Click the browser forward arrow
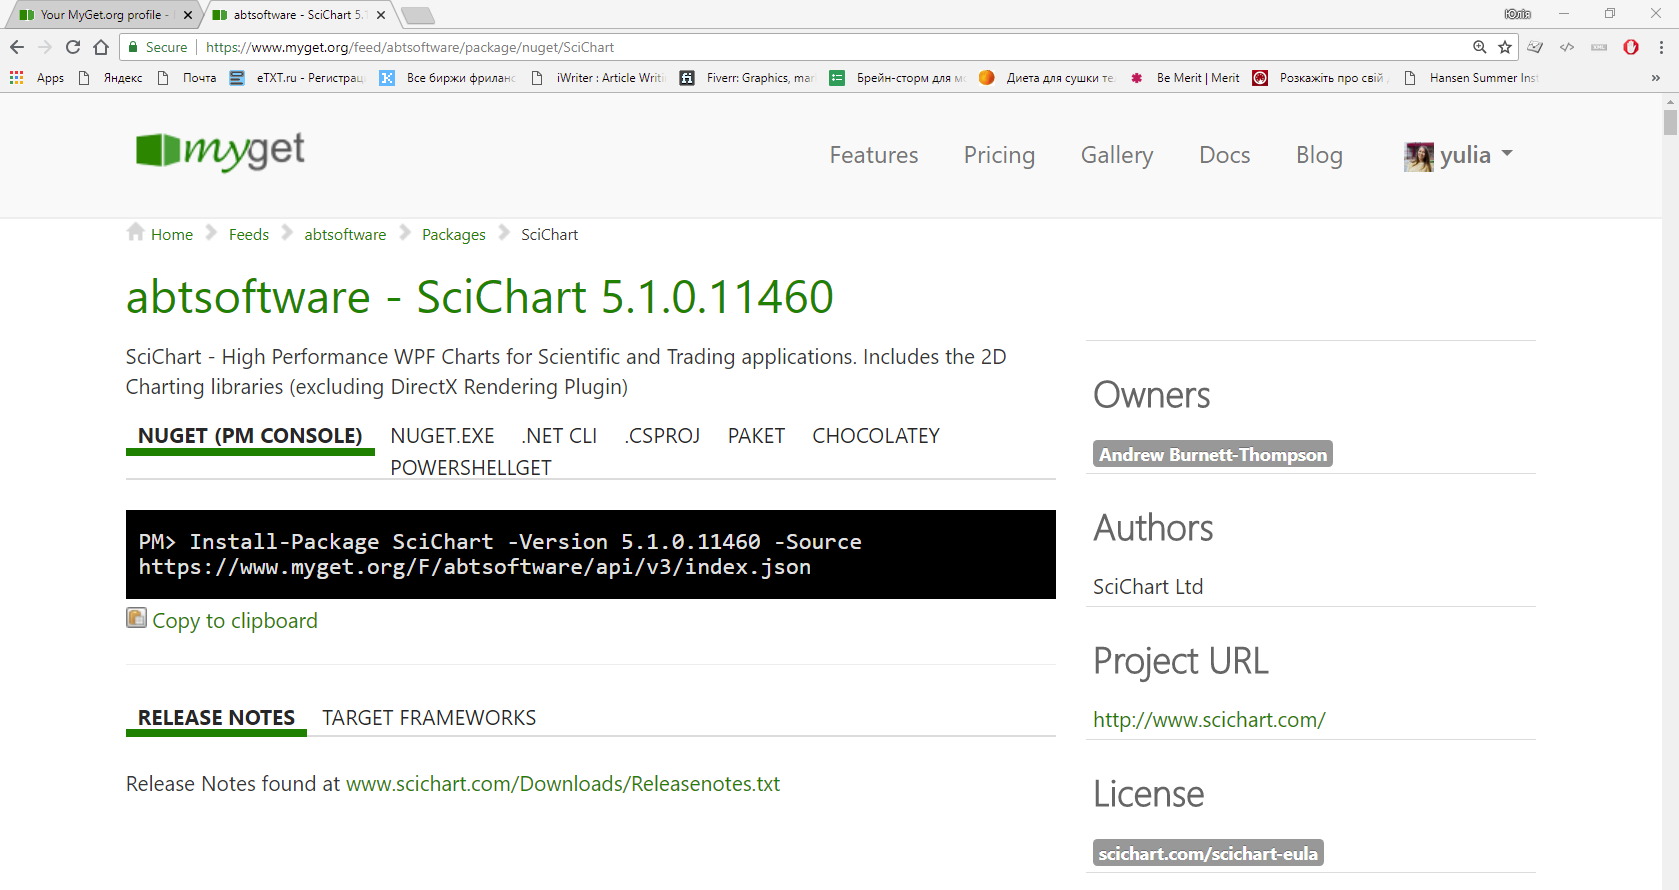 (x=45, y=47)
